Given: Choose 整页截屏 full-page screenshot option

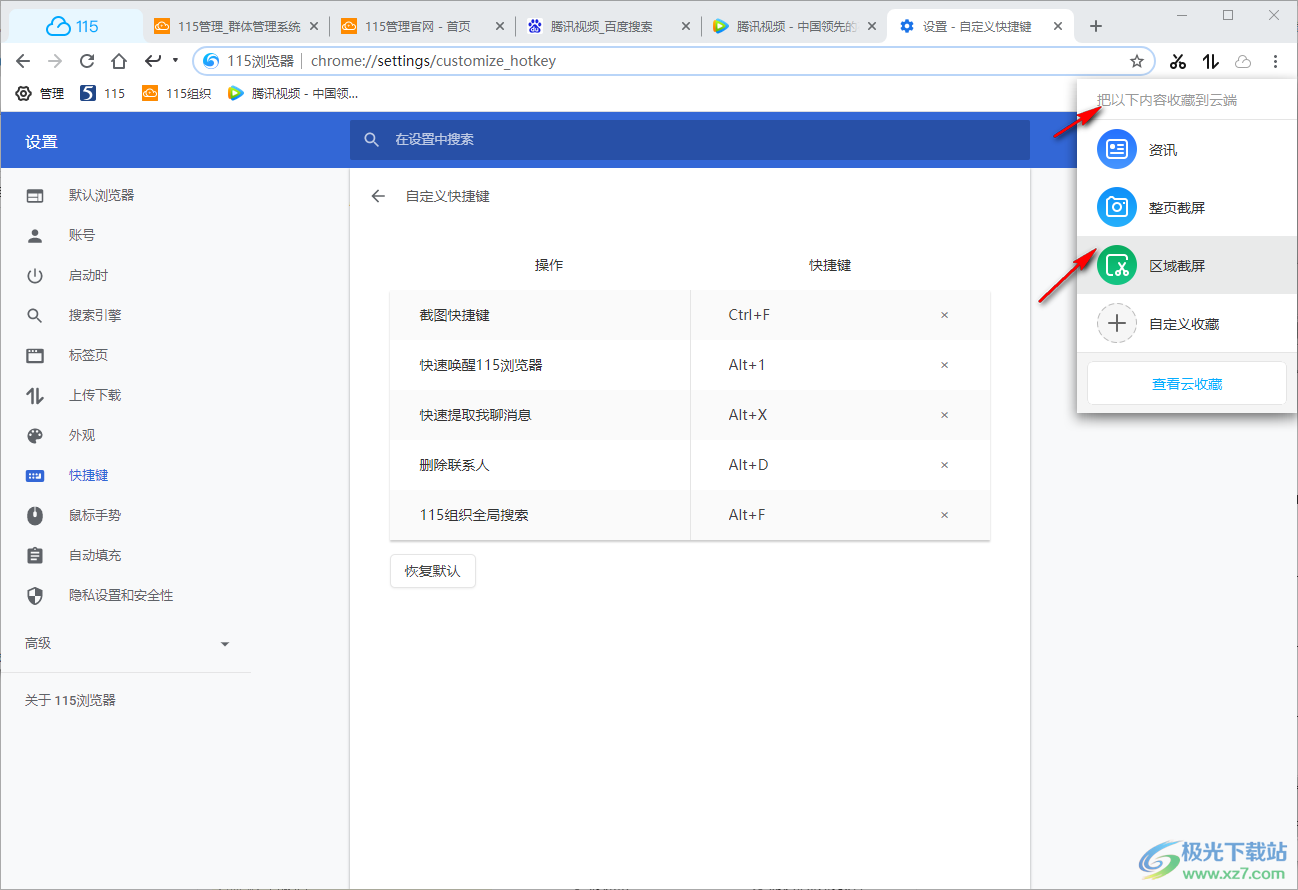Looking at the screenshot, I should pos(1186,208).
